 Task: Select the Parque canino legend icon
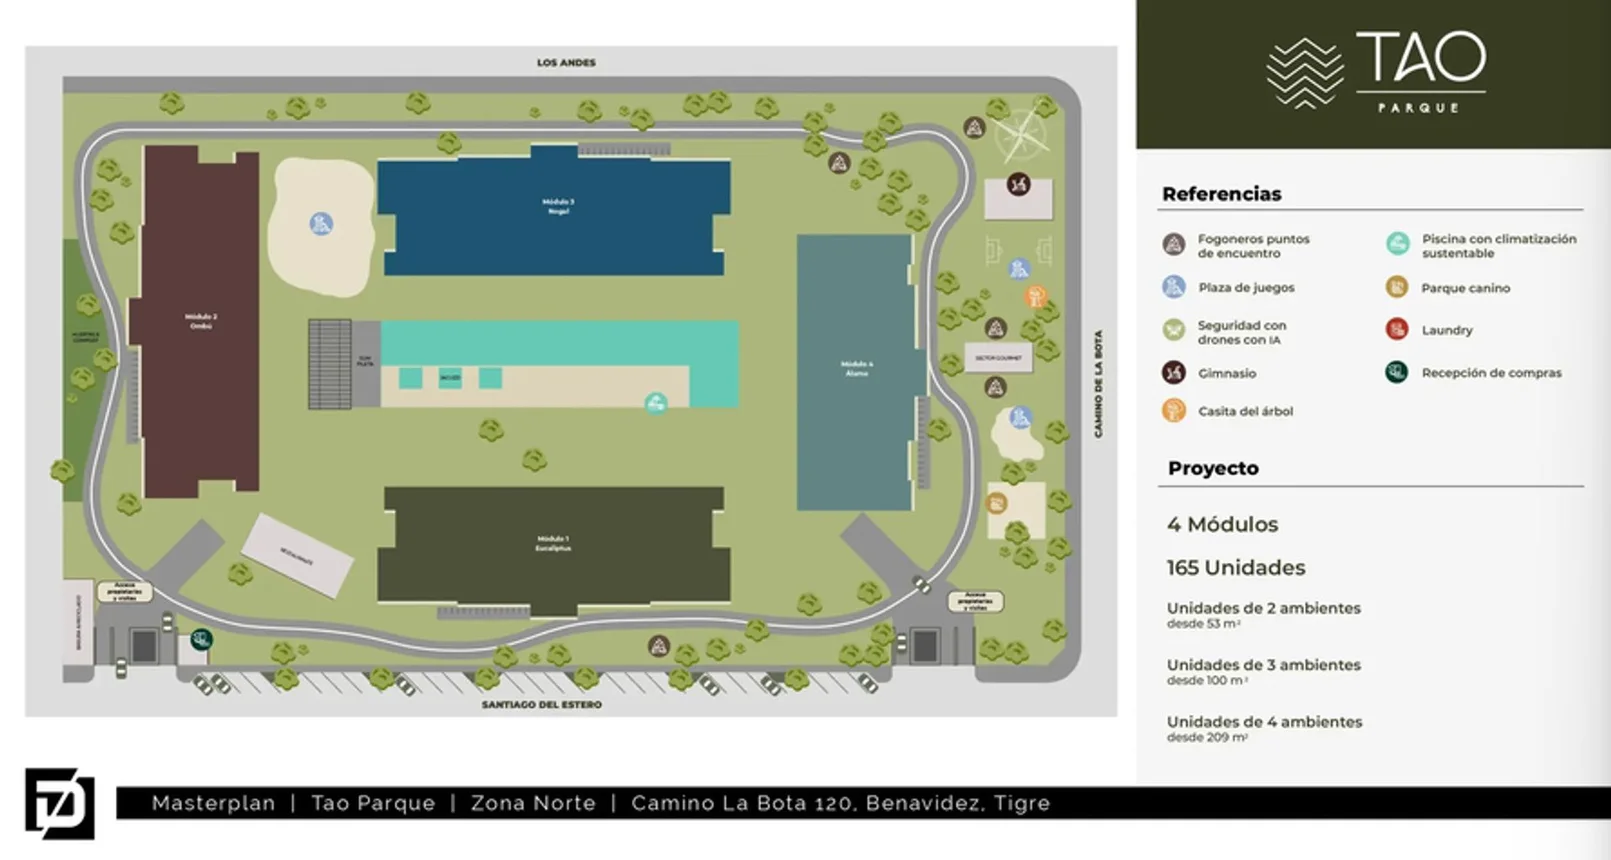1397,287
